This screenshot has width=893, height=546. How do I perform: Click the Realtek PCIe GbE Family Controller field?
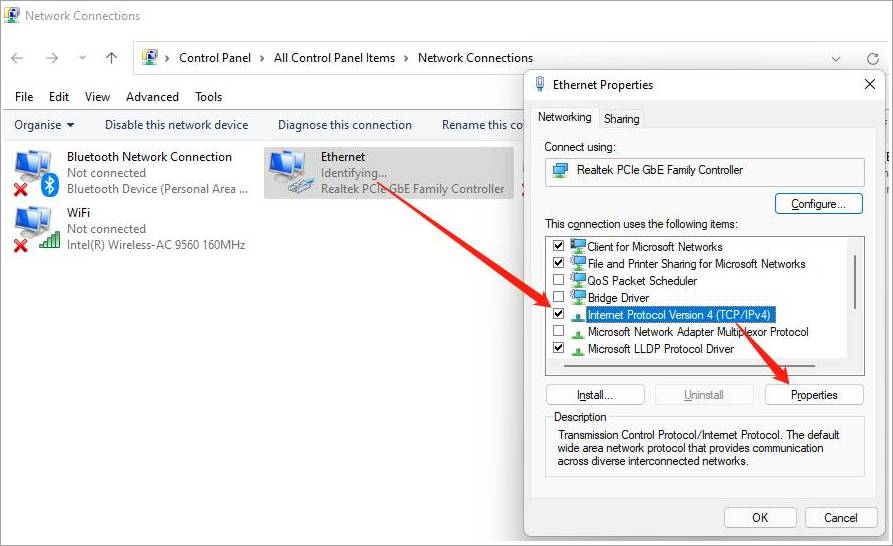pyautogui.click(x=704, y=172)
